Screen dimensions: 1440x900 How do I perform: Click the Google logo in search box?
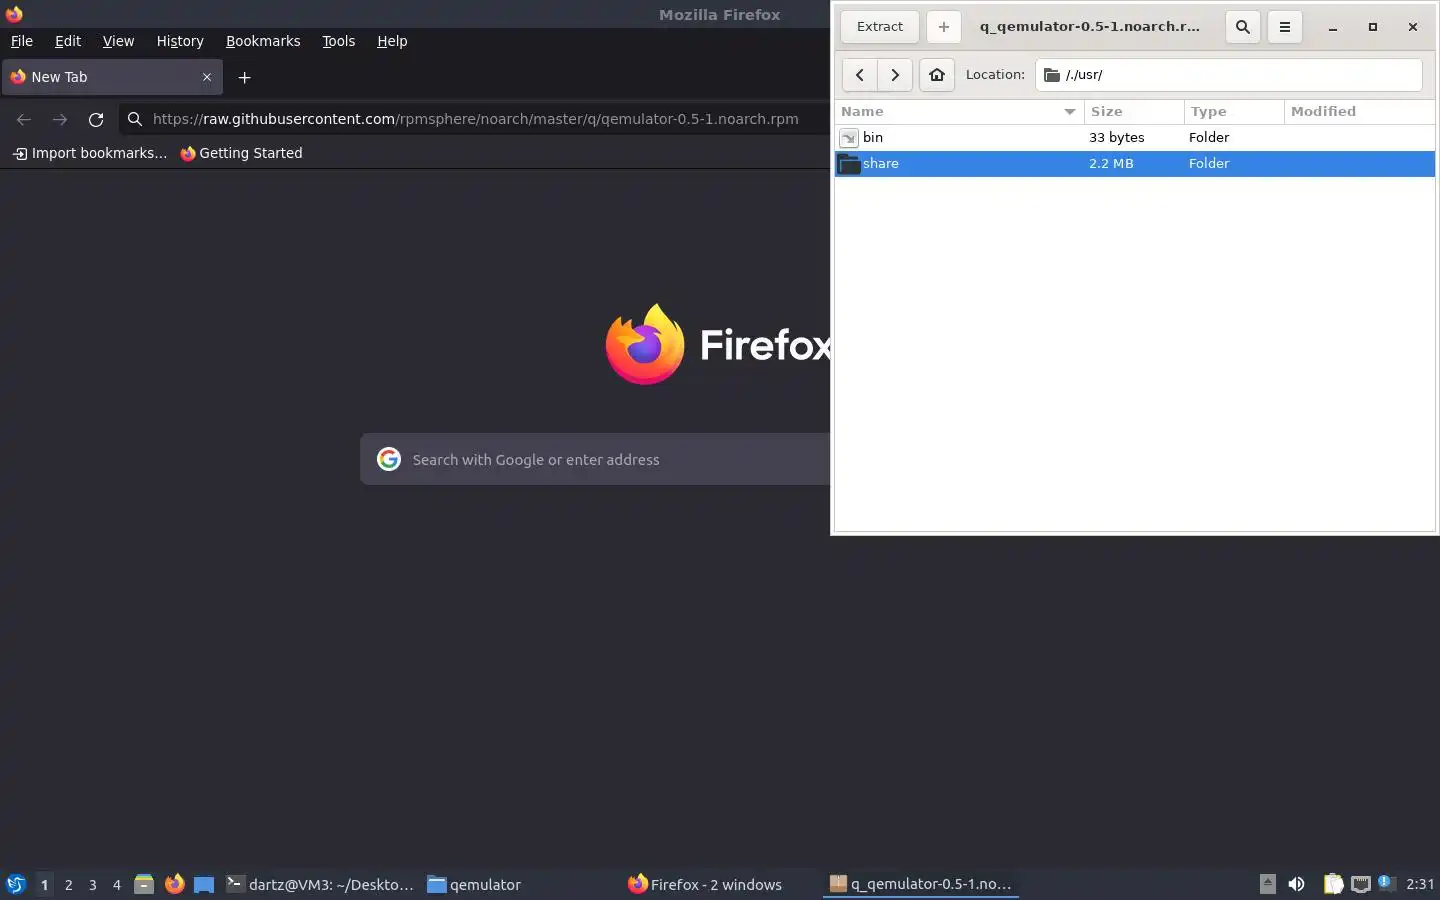(x=389, y=459)
